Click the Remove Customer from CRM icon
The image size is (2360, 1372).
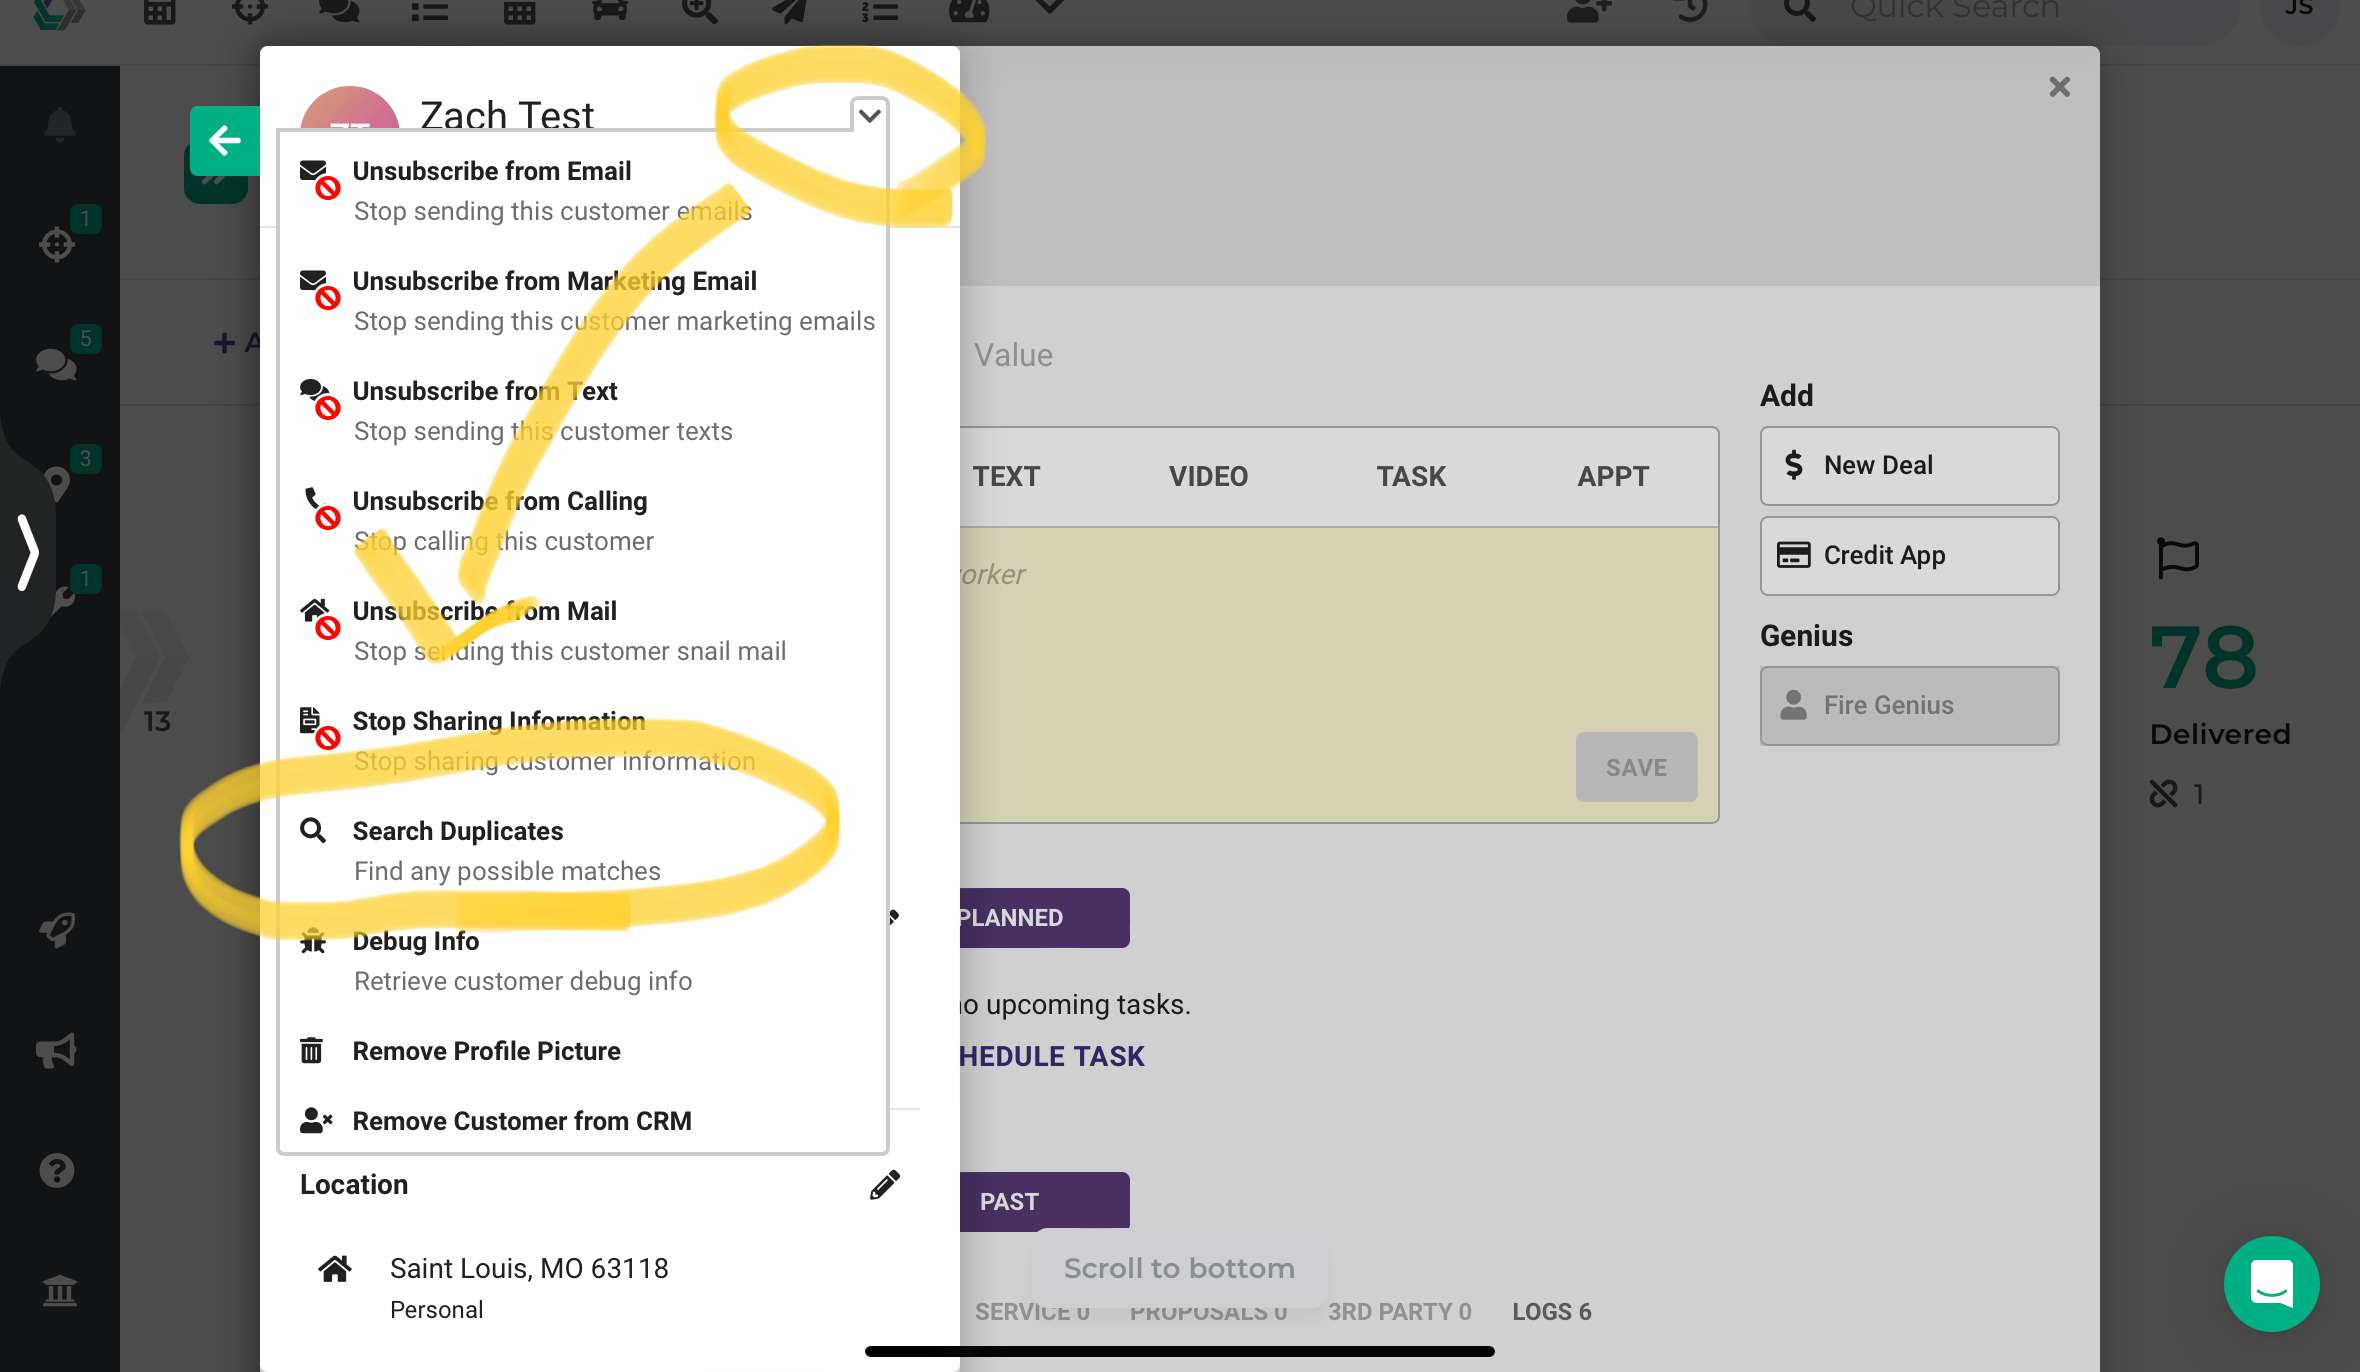(x=317, y=1120)
